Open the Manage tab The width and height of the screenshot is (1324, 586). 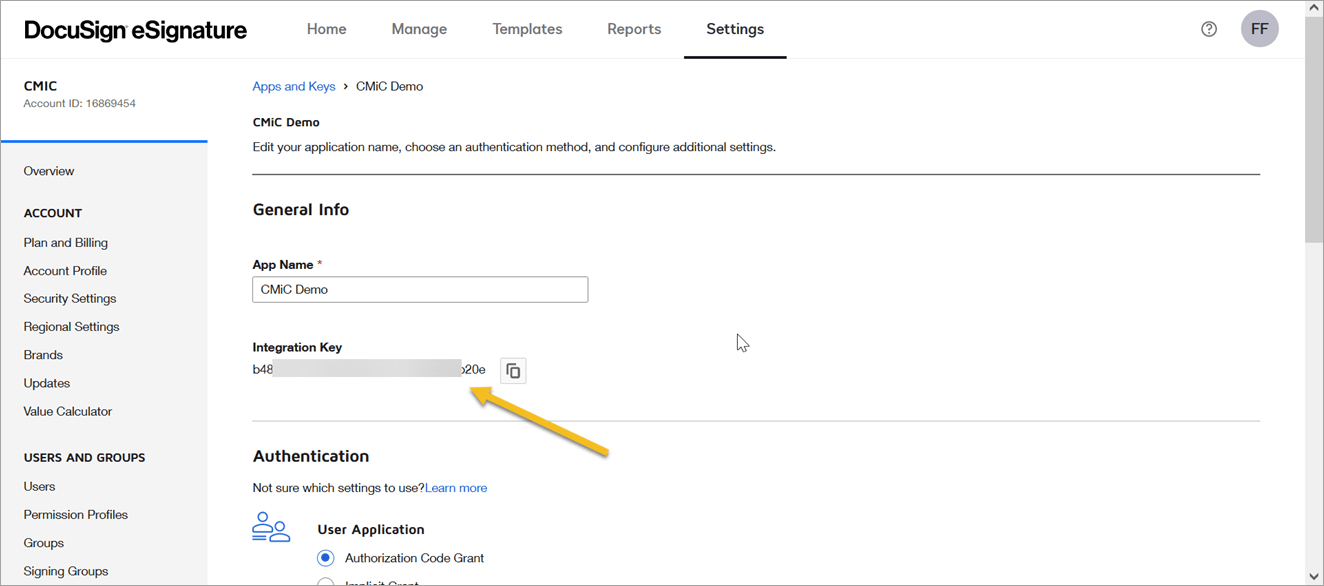click(419, 29)
